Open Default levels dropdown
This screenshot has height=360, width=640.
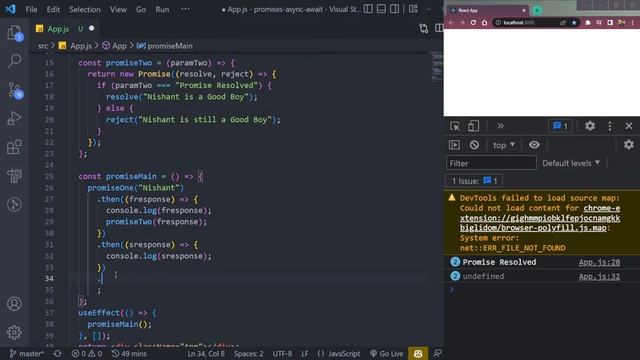pyautogui.click(x=571, y=163)
